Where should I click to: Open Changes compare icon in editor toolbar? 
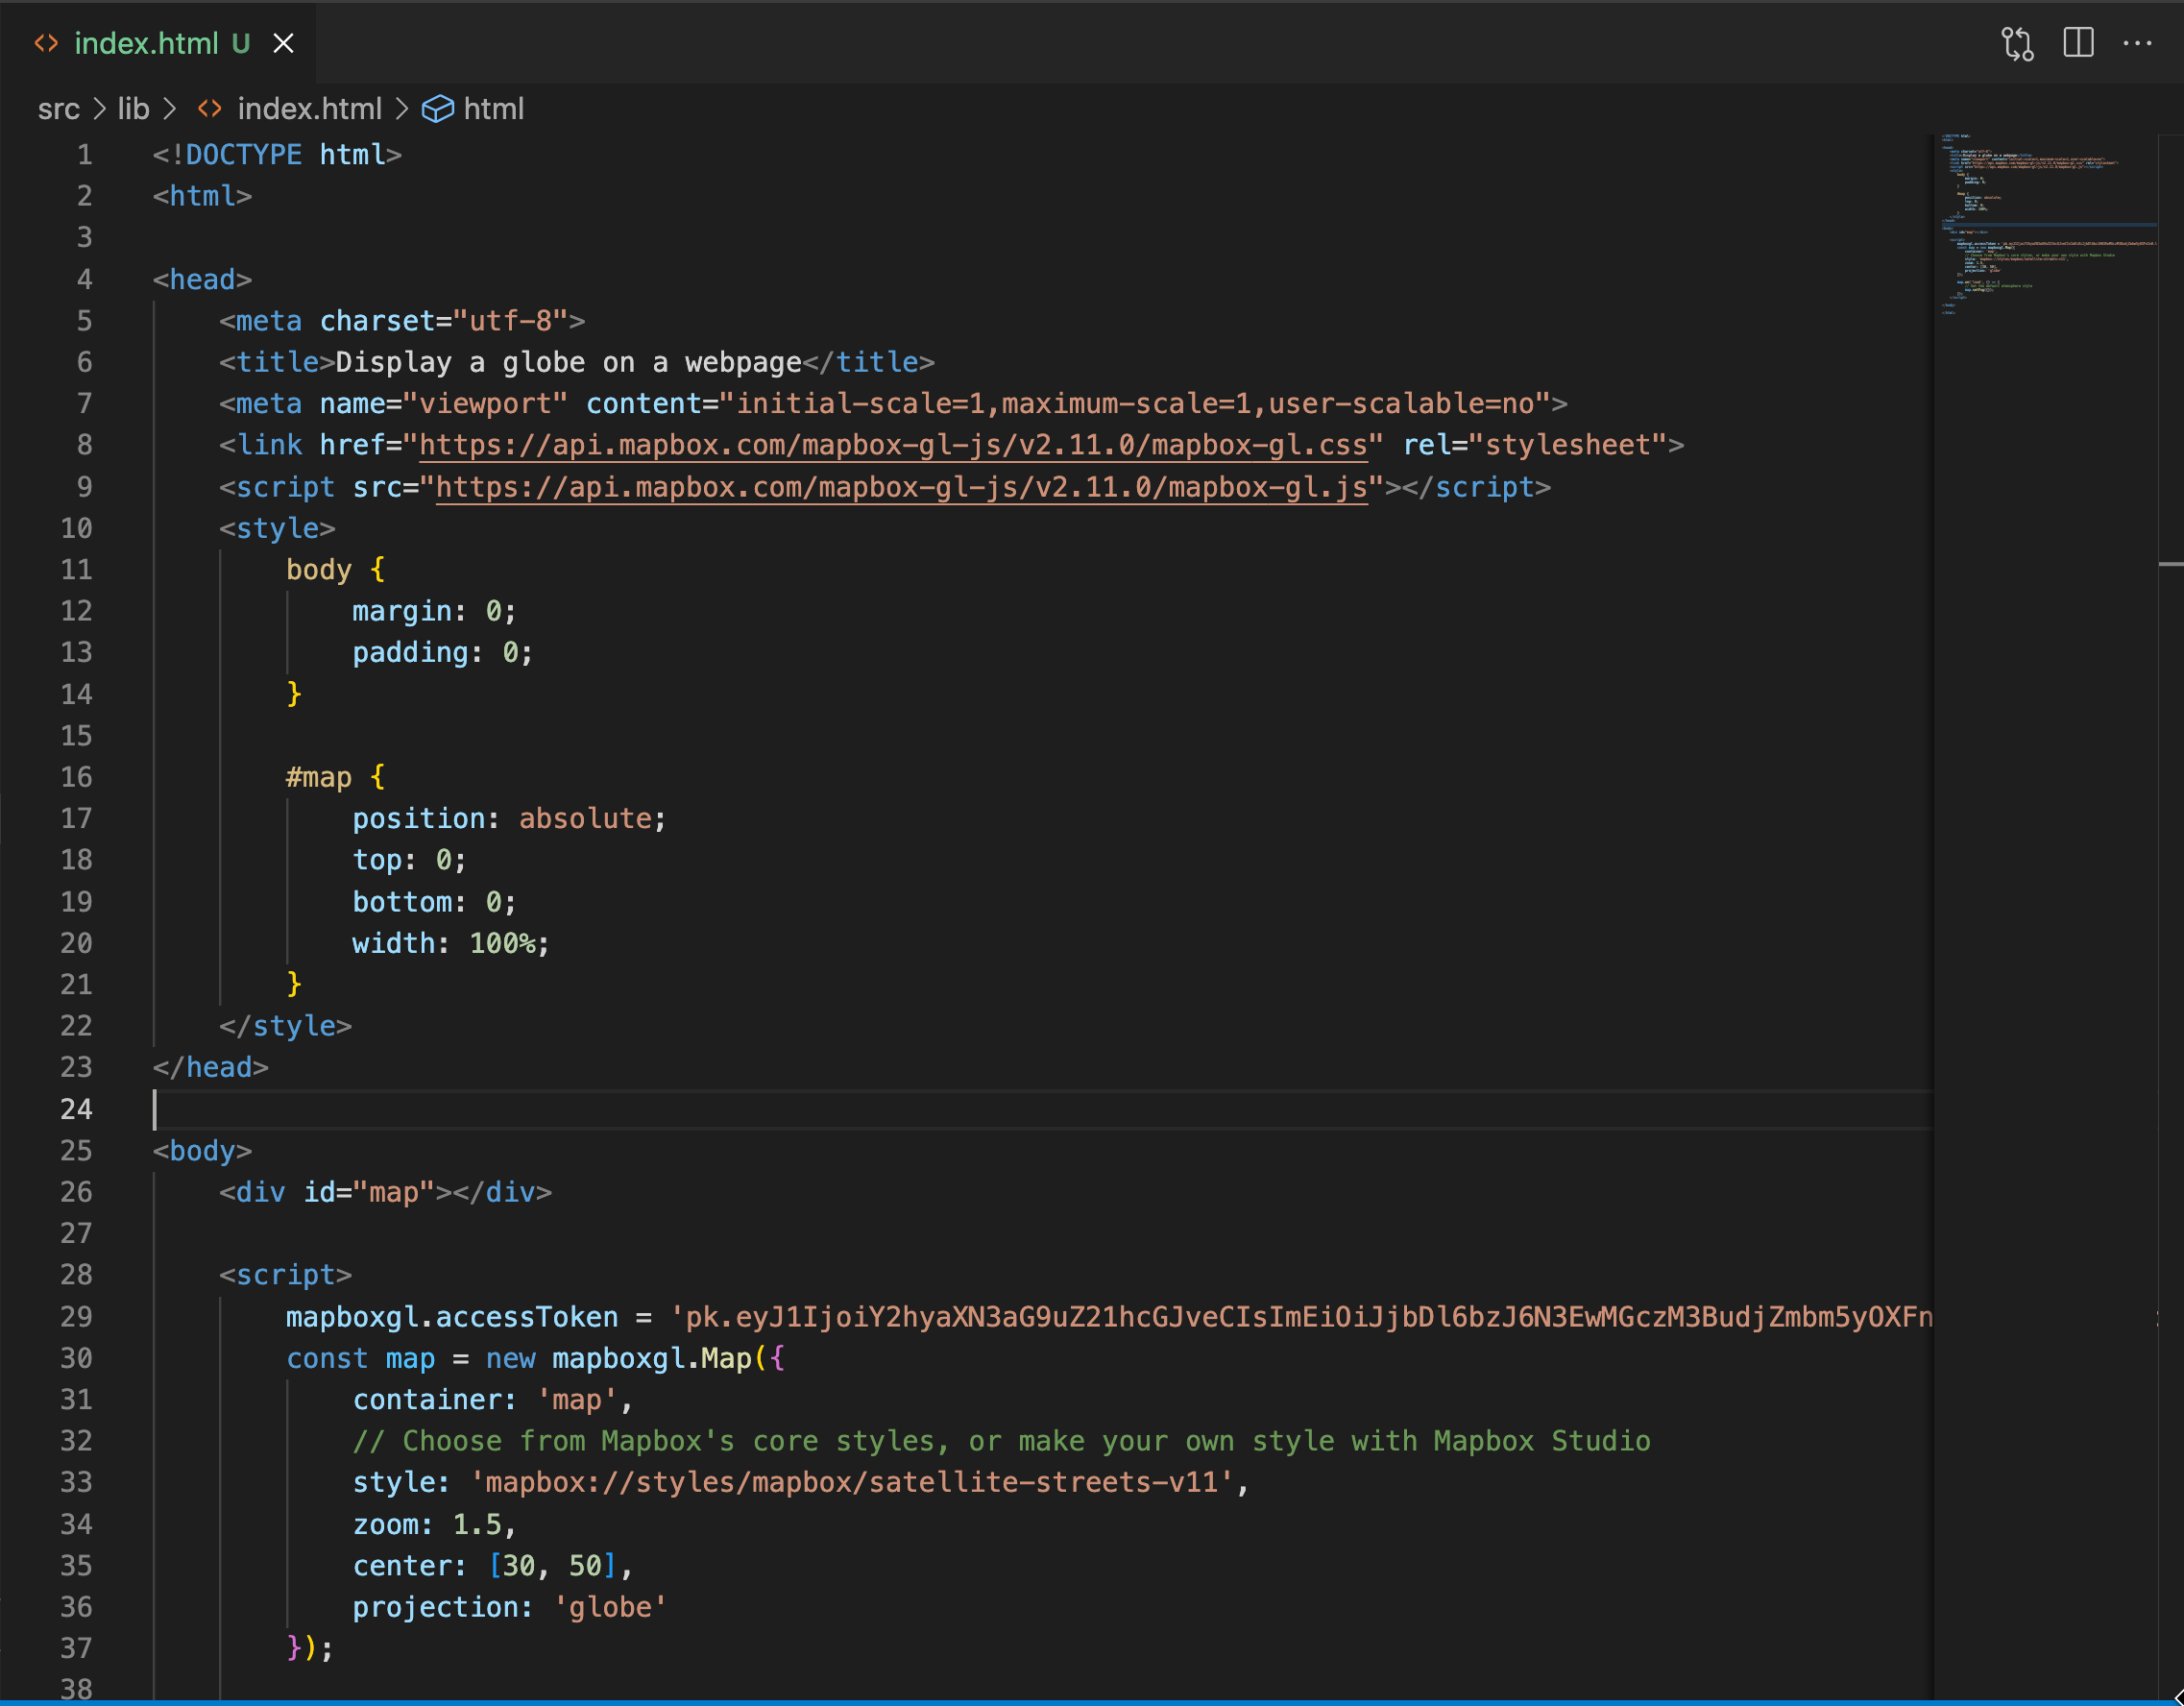point(2017,43)
